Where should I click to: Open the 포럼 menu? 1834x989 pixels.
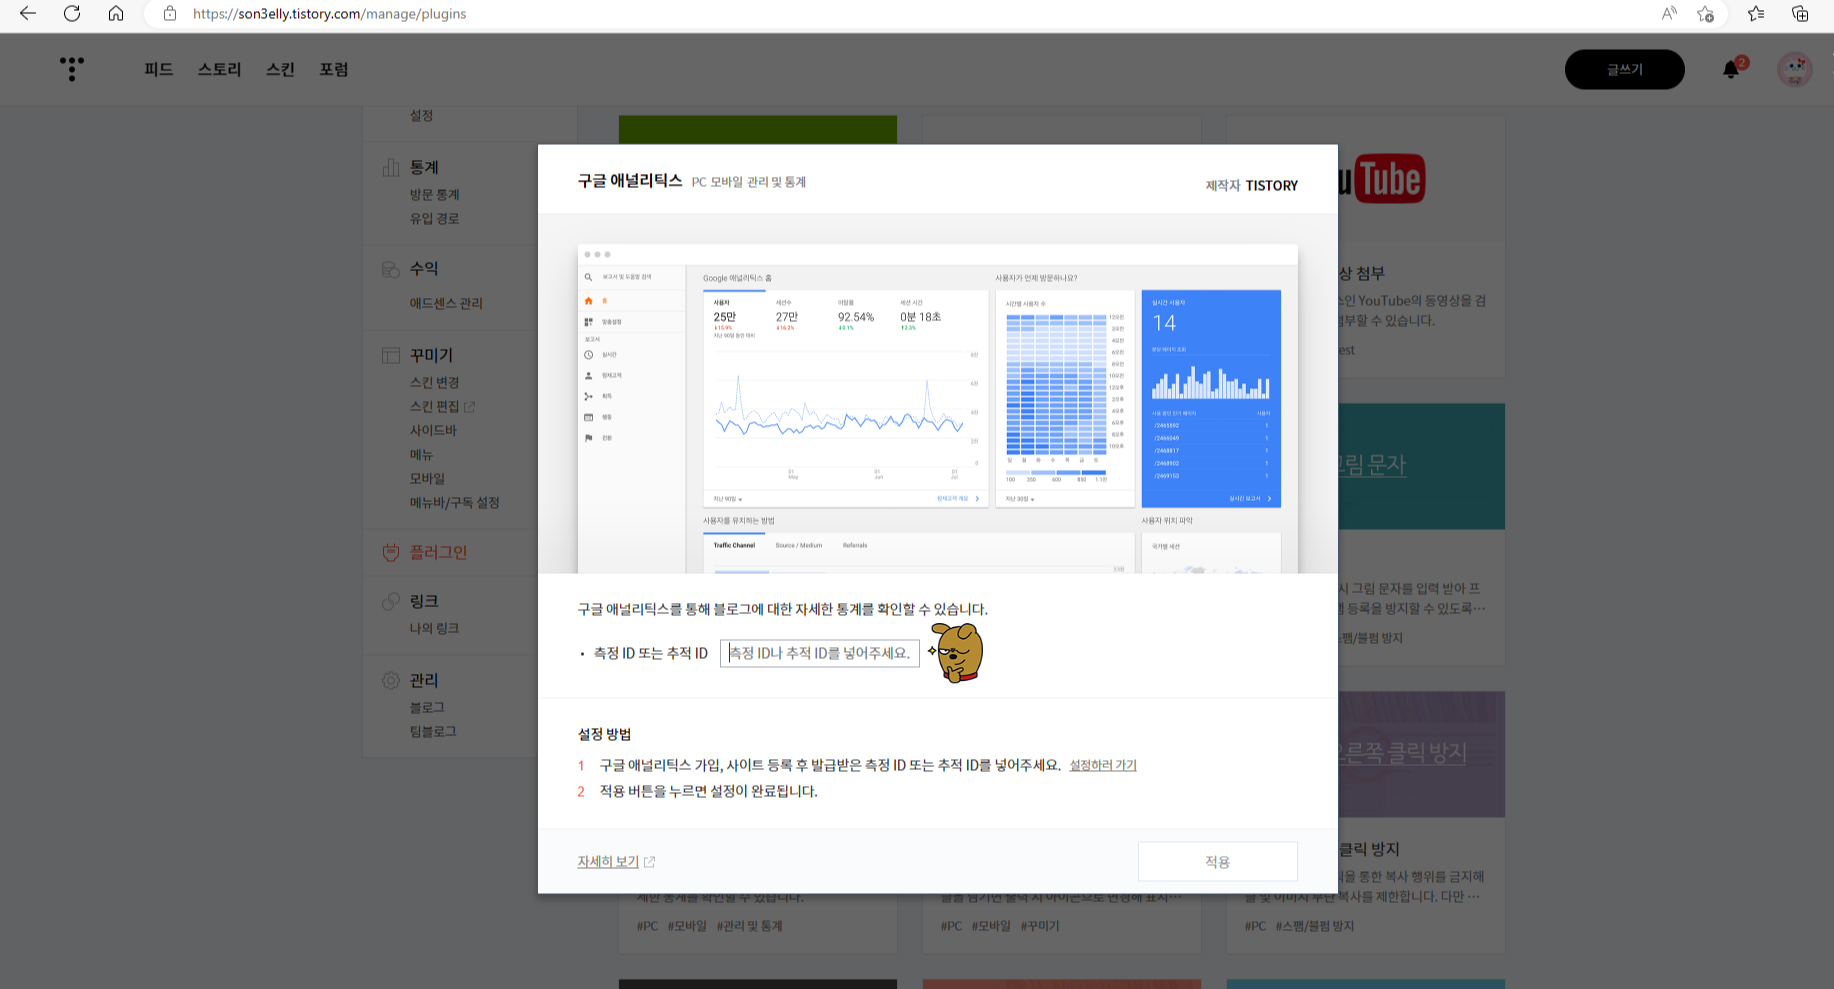click(x=333, y=69)
